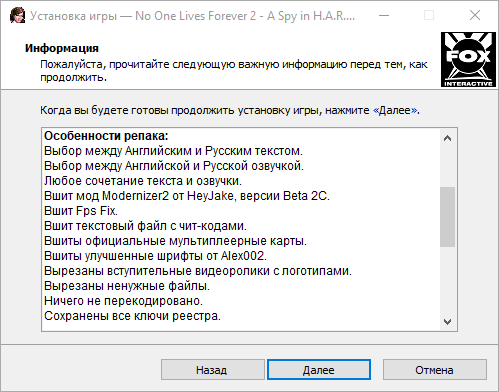Cancel installation with Отмена button
Image resolution: width=499 pixels, height=392 pixels.
point(434,370)
